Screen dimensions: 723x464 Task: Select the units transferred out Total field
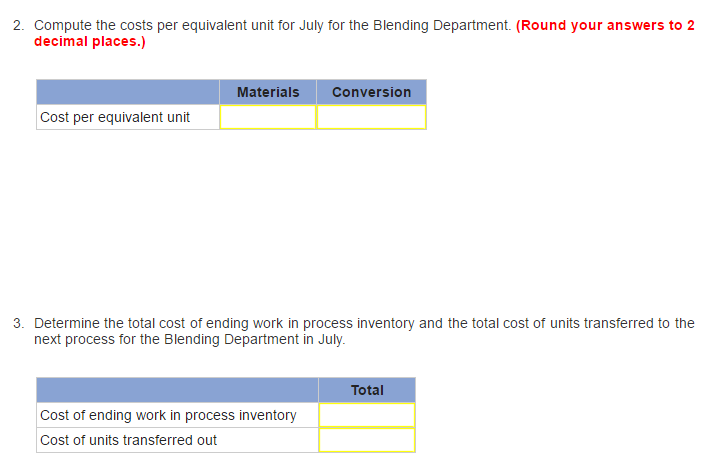tap(366, 440)
